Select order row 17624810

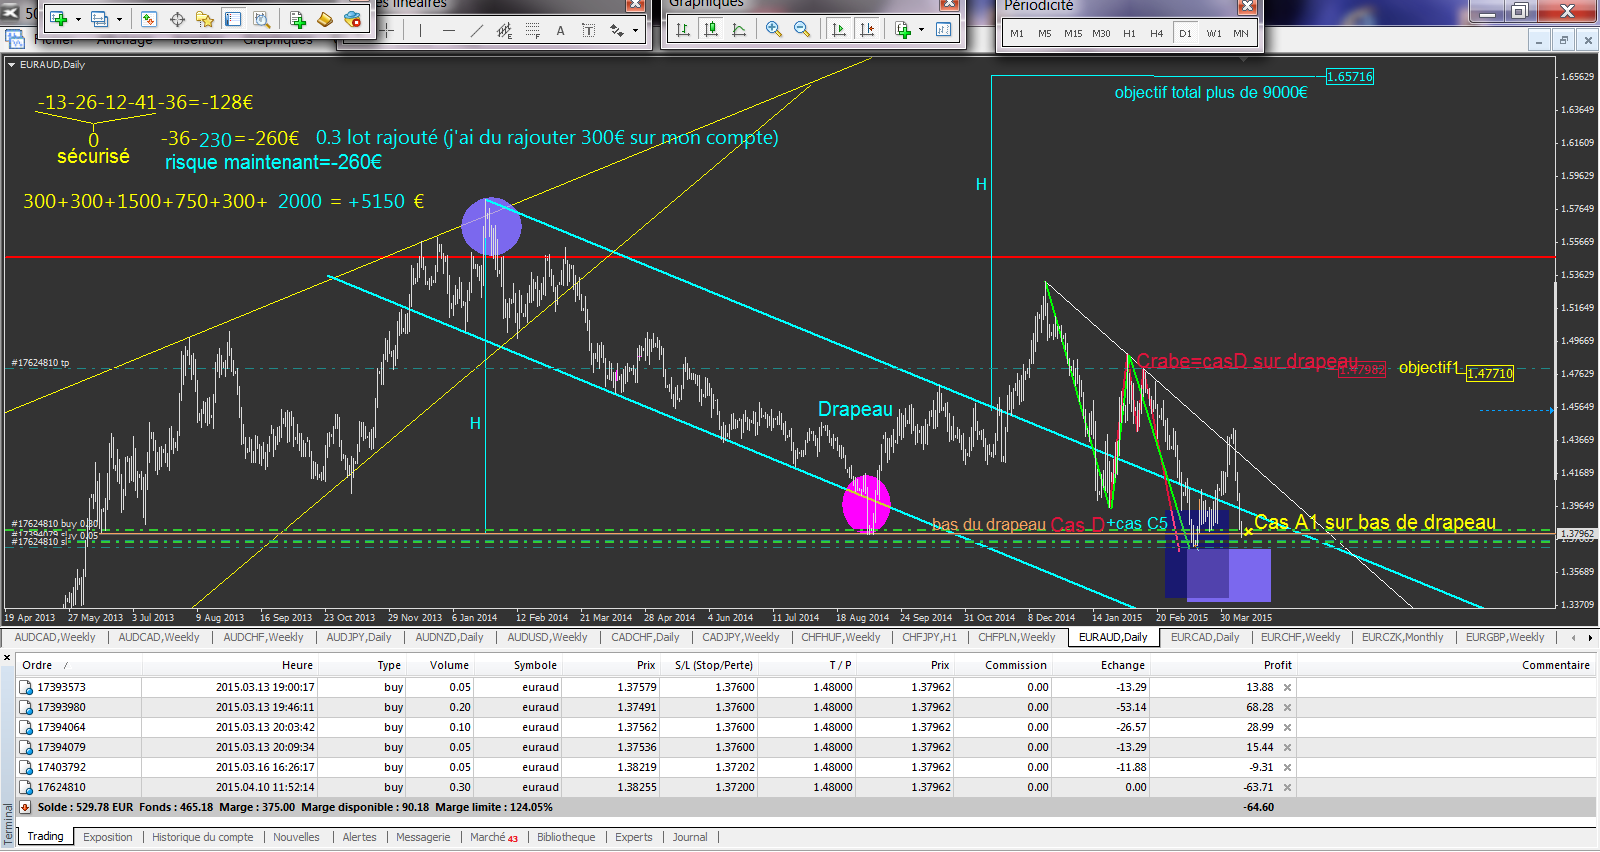tap(61, 787)
